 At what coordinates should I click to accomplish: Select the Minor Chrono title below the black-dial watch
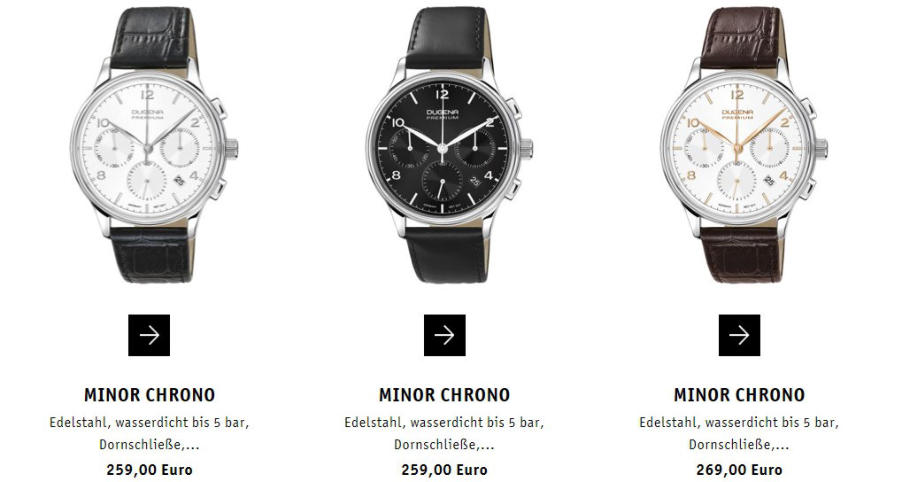tap(445, 395)
